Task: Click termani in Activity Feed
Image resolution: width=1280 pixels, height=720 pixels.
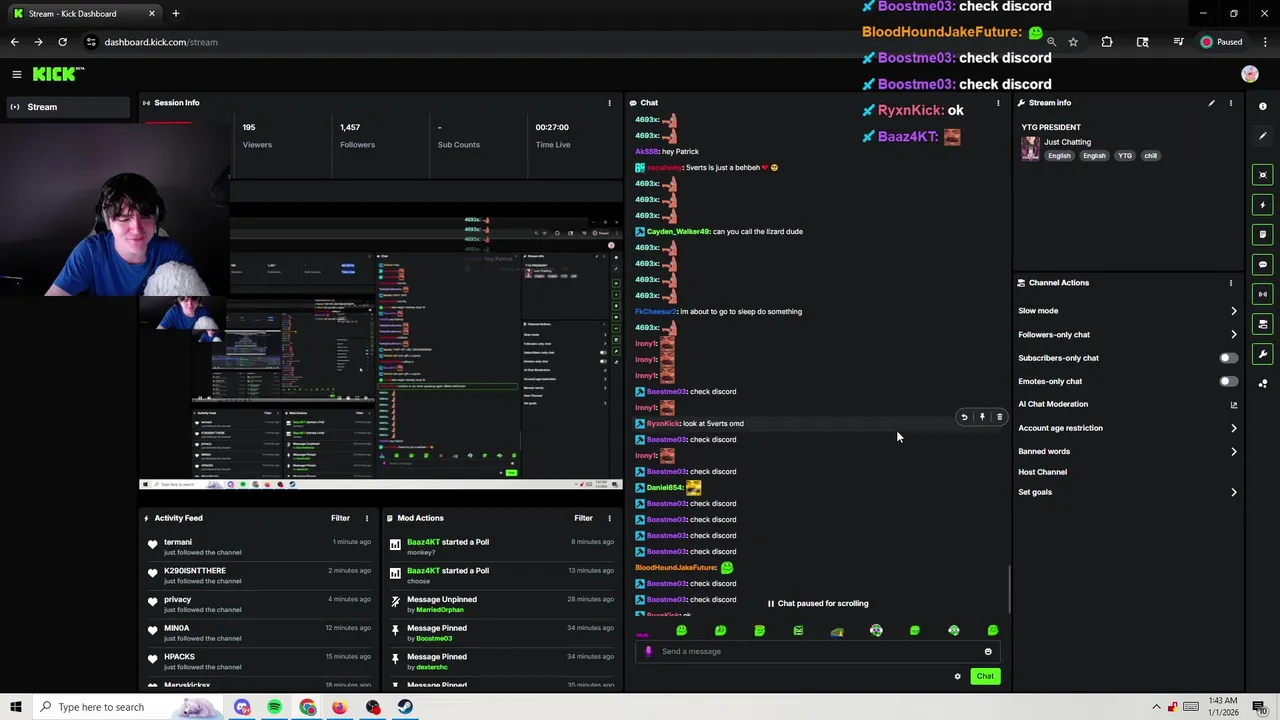Action: 178,542
